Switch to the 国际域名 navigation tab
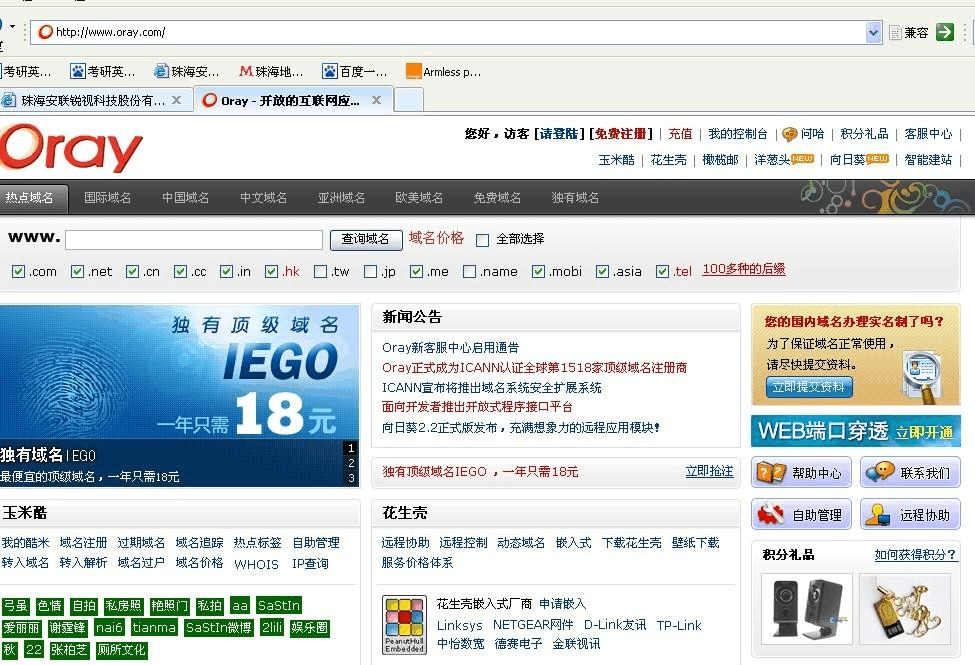The image size is (975, 665). click(x=108, y=198)
